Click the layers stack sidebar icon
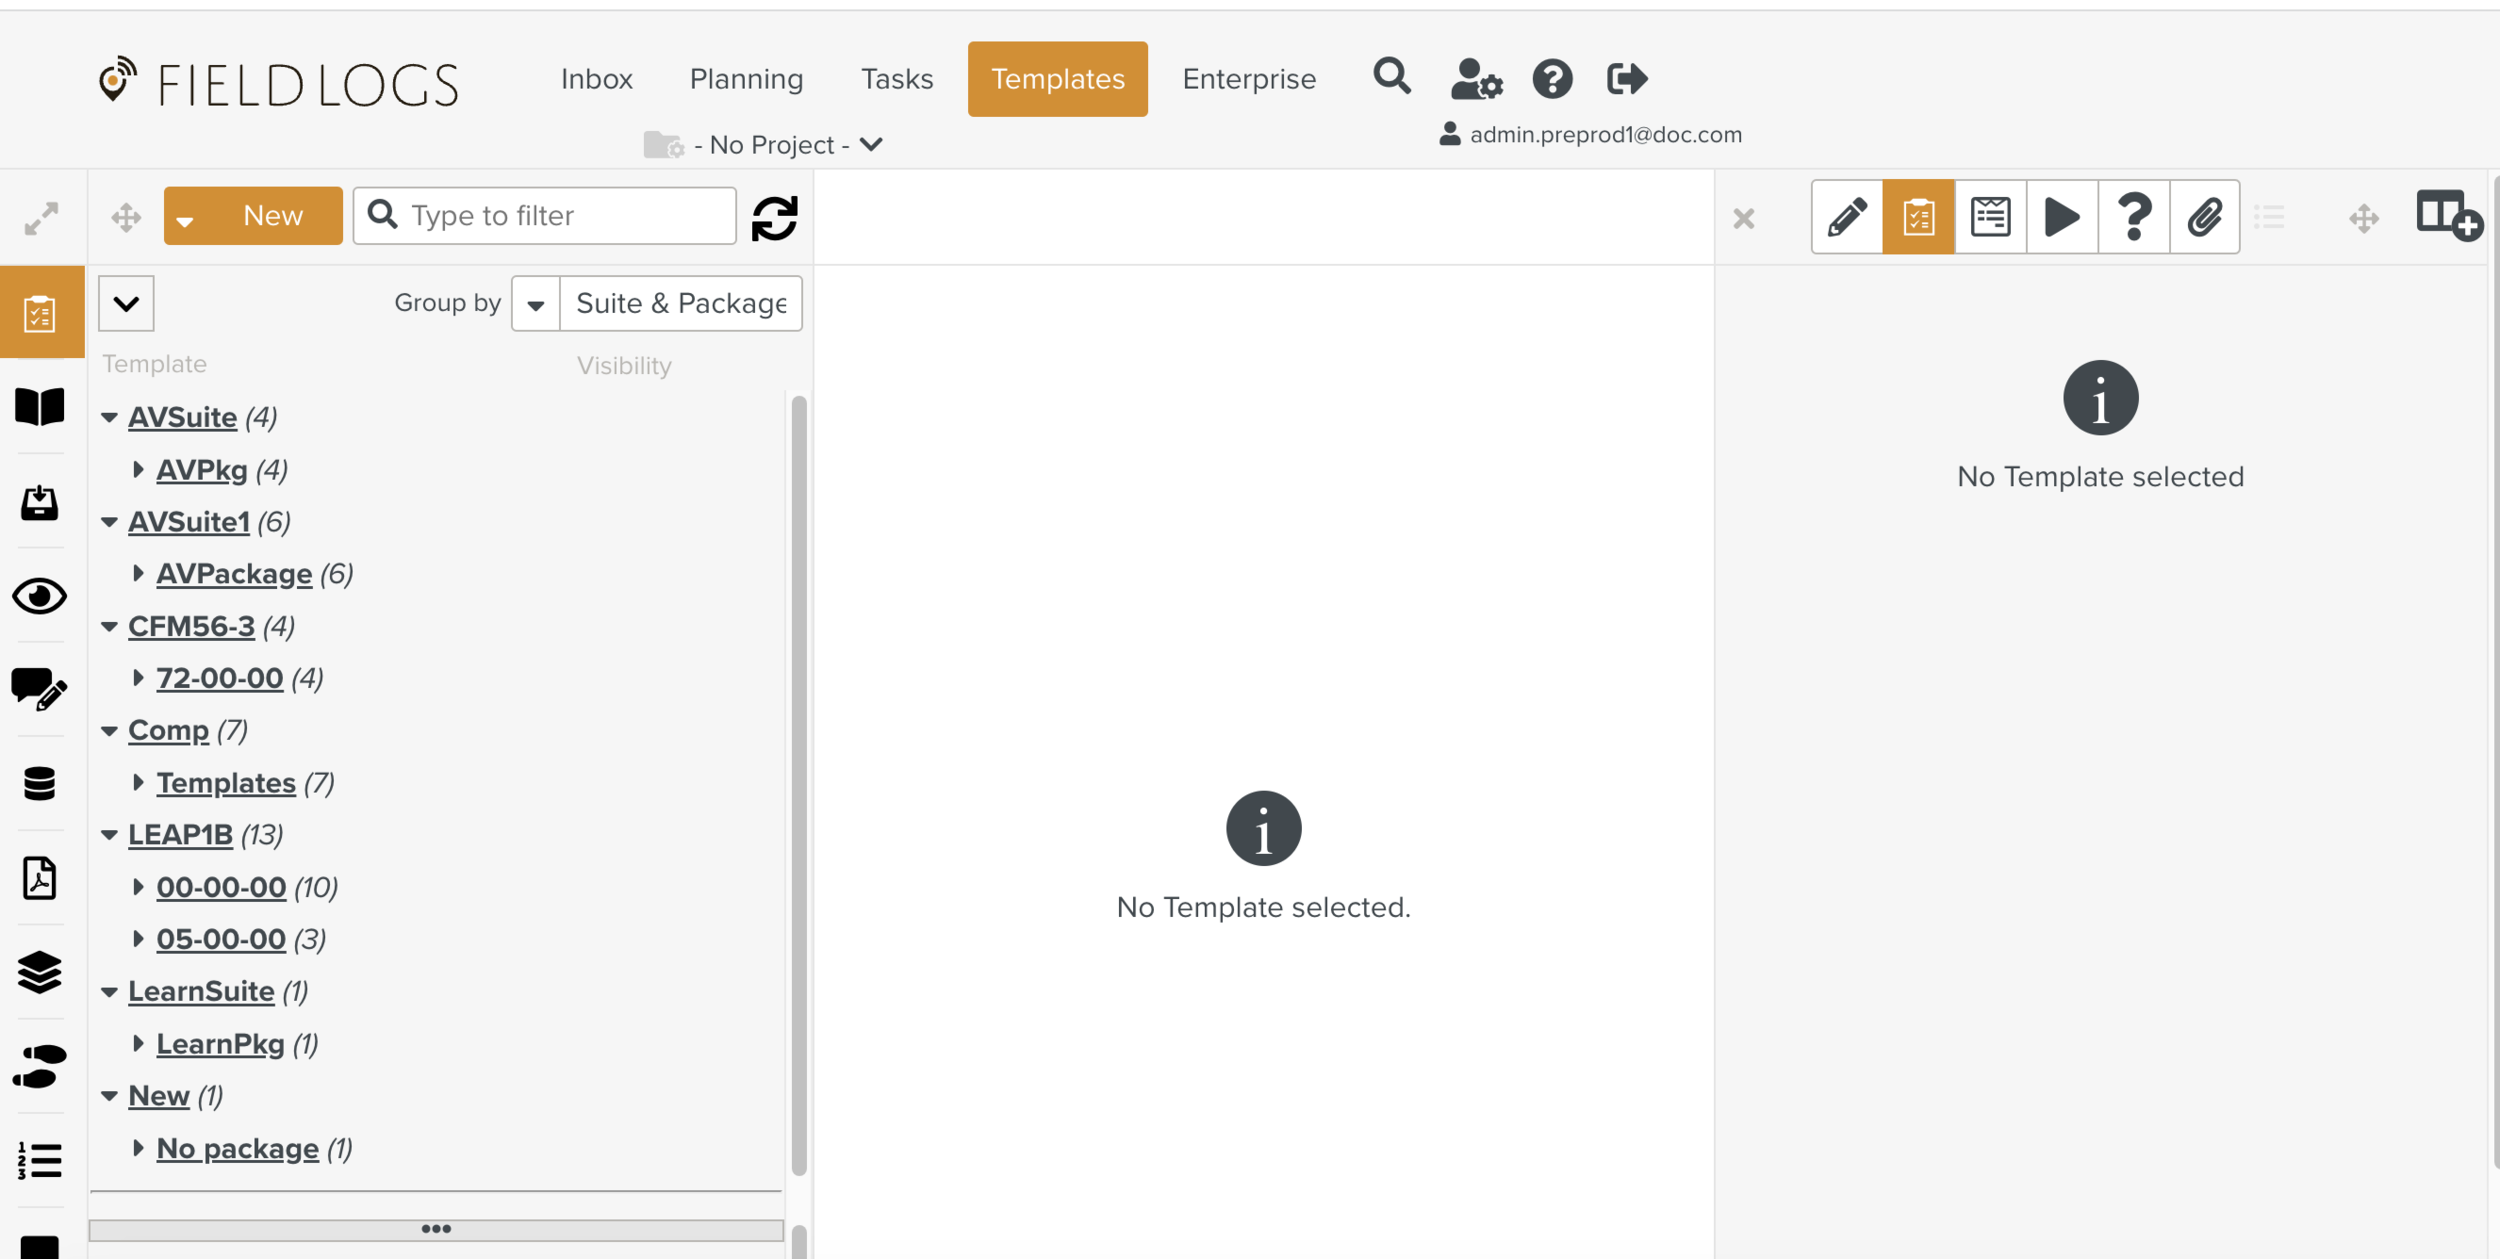 (x=40, y=972)
